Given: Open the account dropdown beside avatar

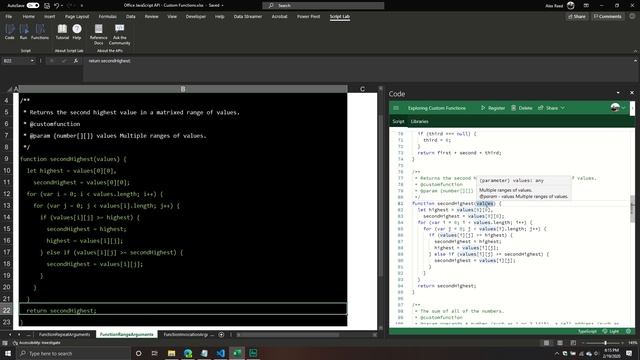Looking at the screenshot, I should click(623, 108).
